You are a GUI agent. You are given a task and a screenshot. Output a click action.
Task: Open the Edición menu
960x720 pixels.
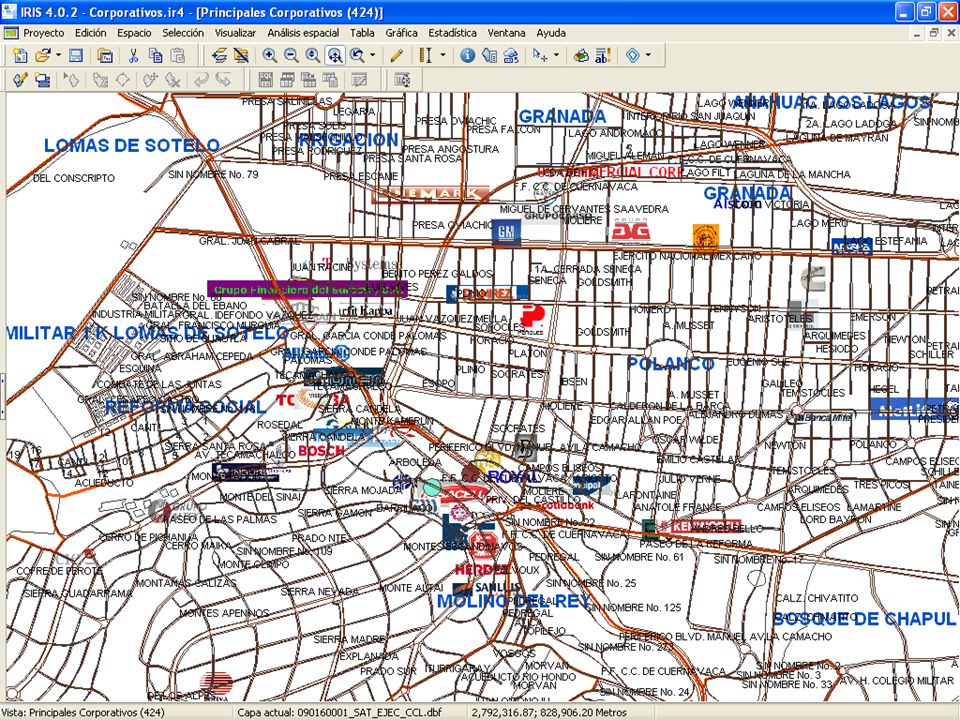click(x=91, y=33)
